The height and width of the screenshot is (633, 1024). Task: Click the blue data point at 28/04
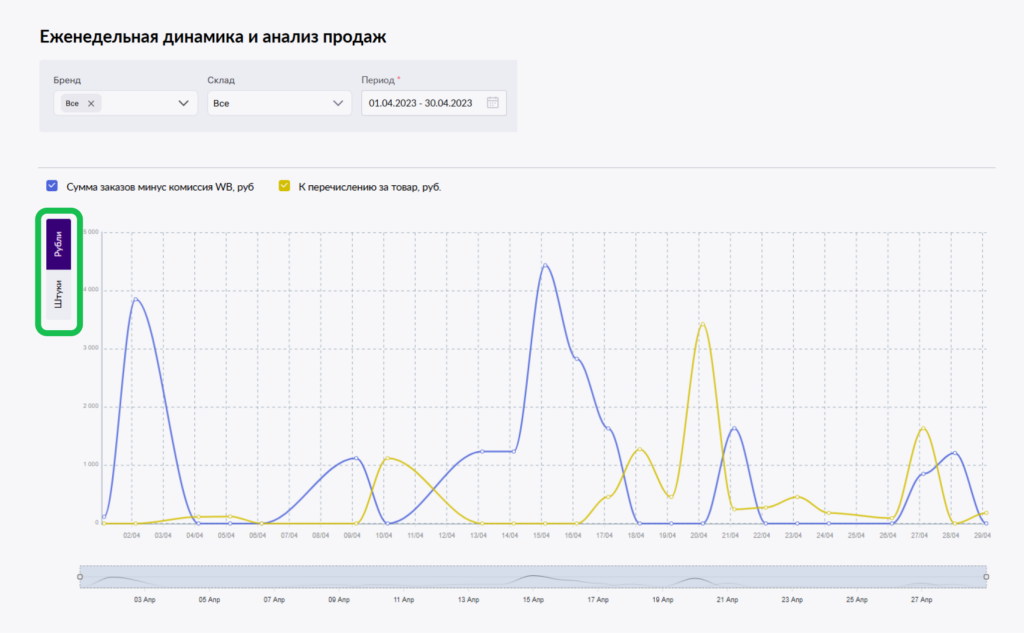click(x=955, y=453)
